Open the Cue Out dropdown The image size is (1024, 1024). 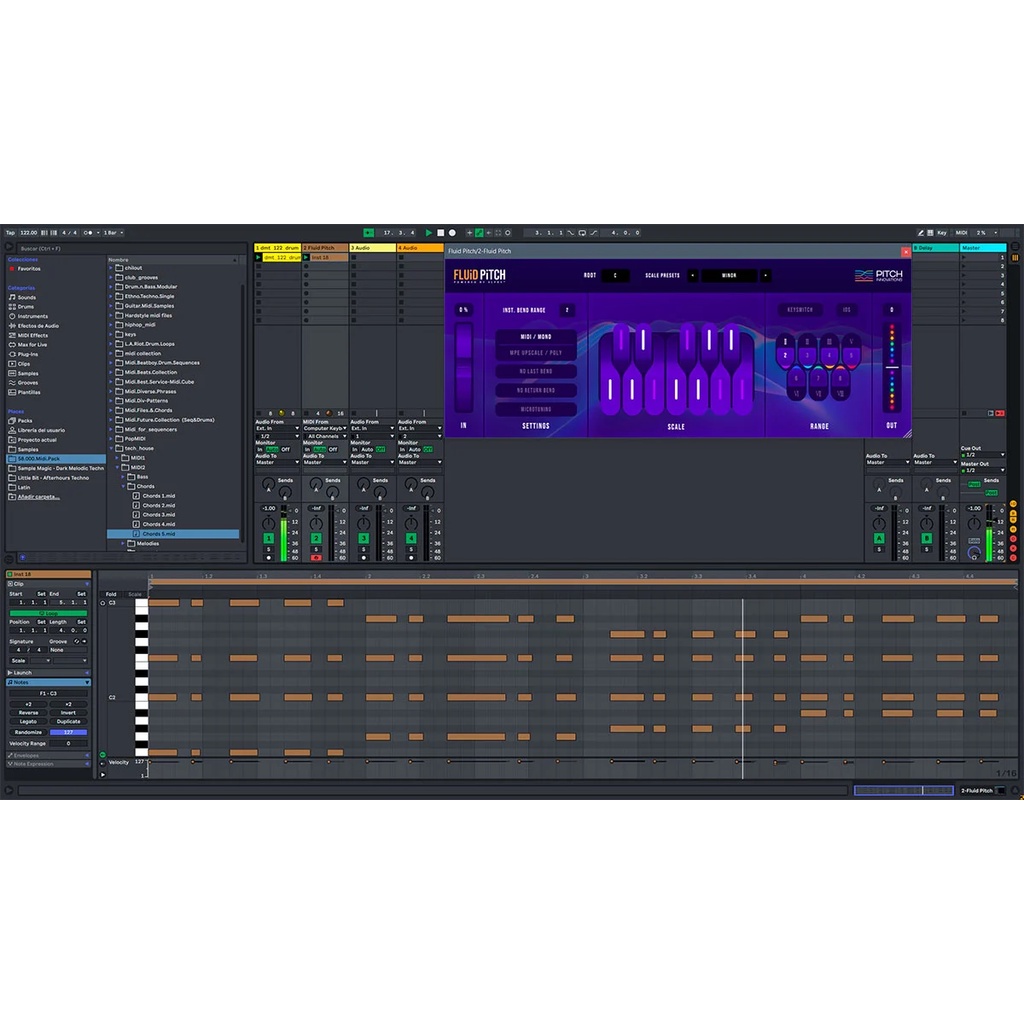tap(980, 455)
